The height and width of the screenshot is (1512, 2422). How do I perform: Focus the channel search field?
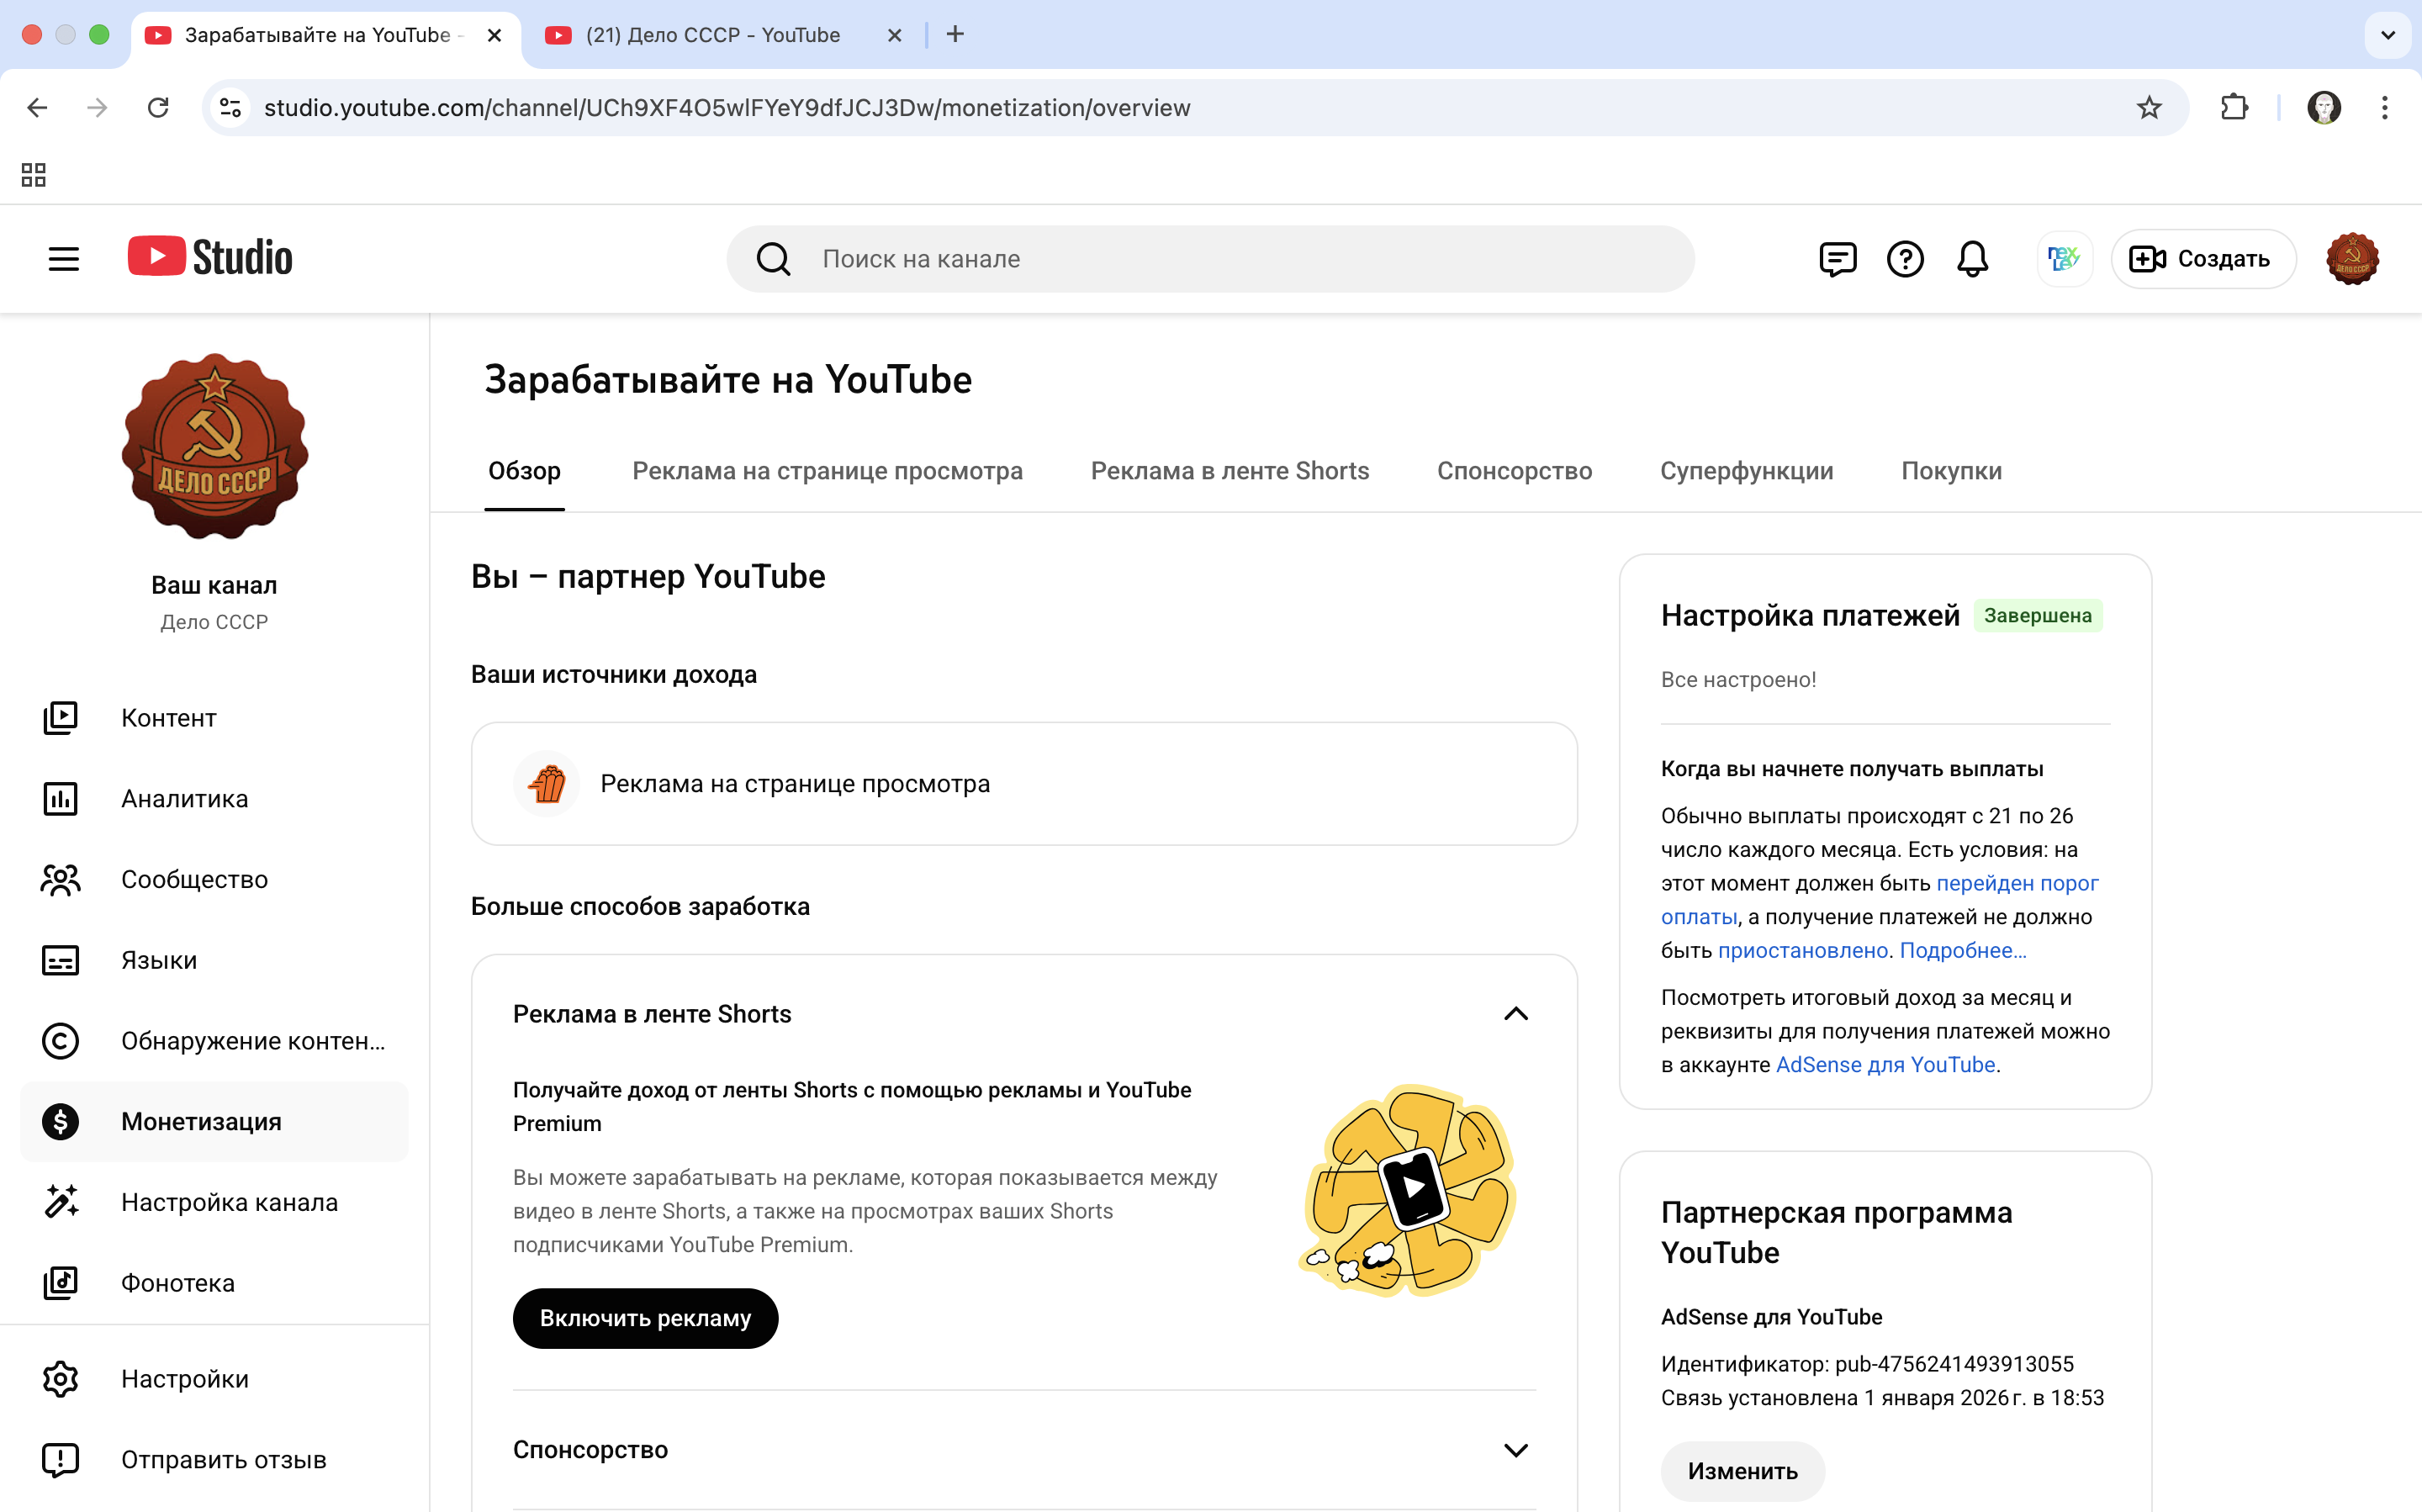(x=1210, y=259)
